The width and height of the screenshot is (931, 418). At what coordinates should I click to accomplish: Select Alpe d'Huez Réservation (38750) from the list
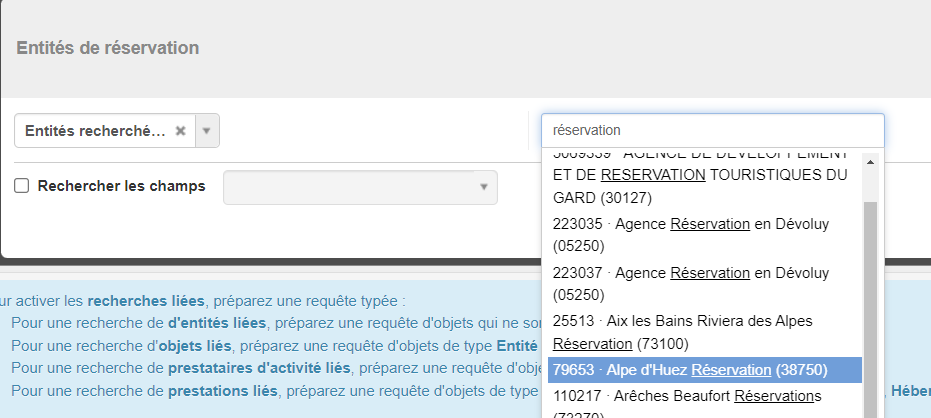705,370
